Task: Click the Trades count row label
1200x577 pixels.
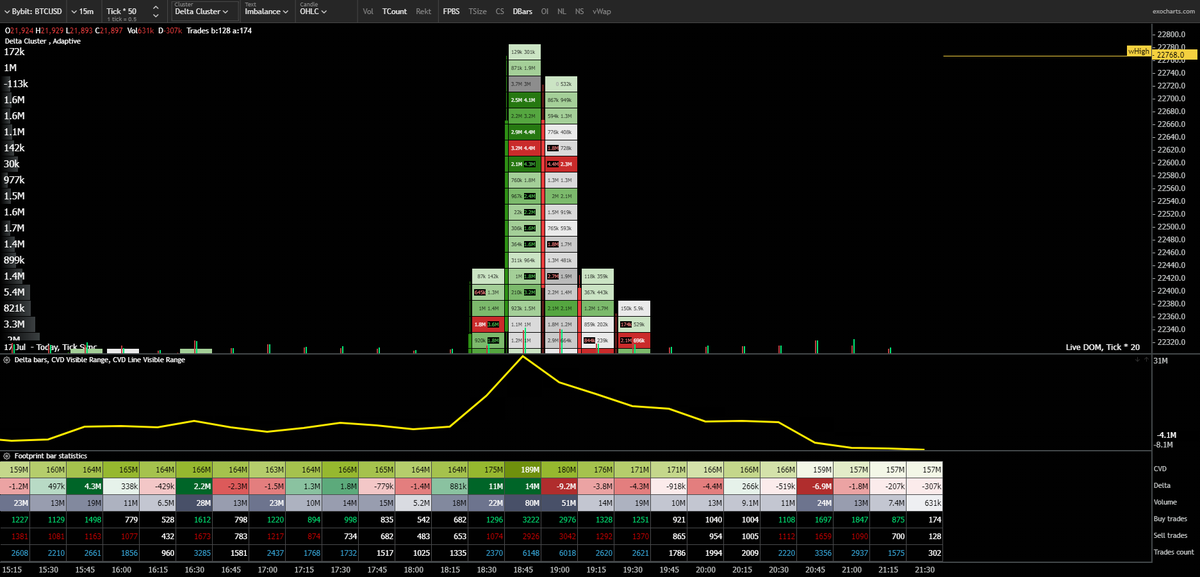Action: pyautogui.click(x=1174, y=552)
